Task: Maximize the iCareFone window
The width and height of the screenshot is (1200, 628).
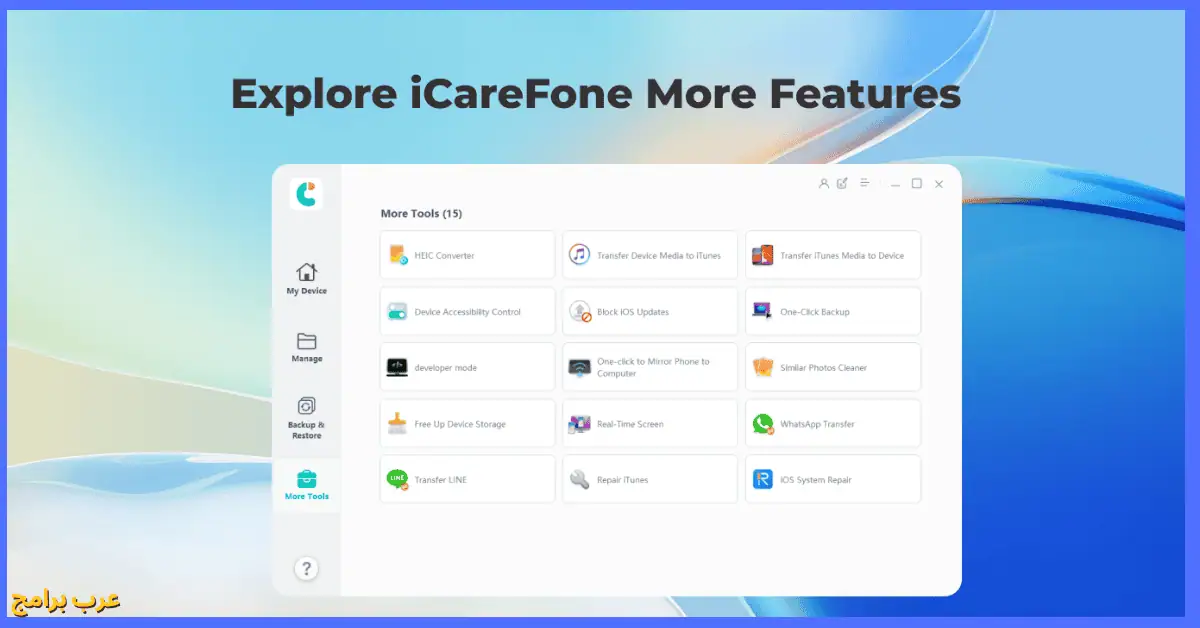Action: [x=916, y=184]
